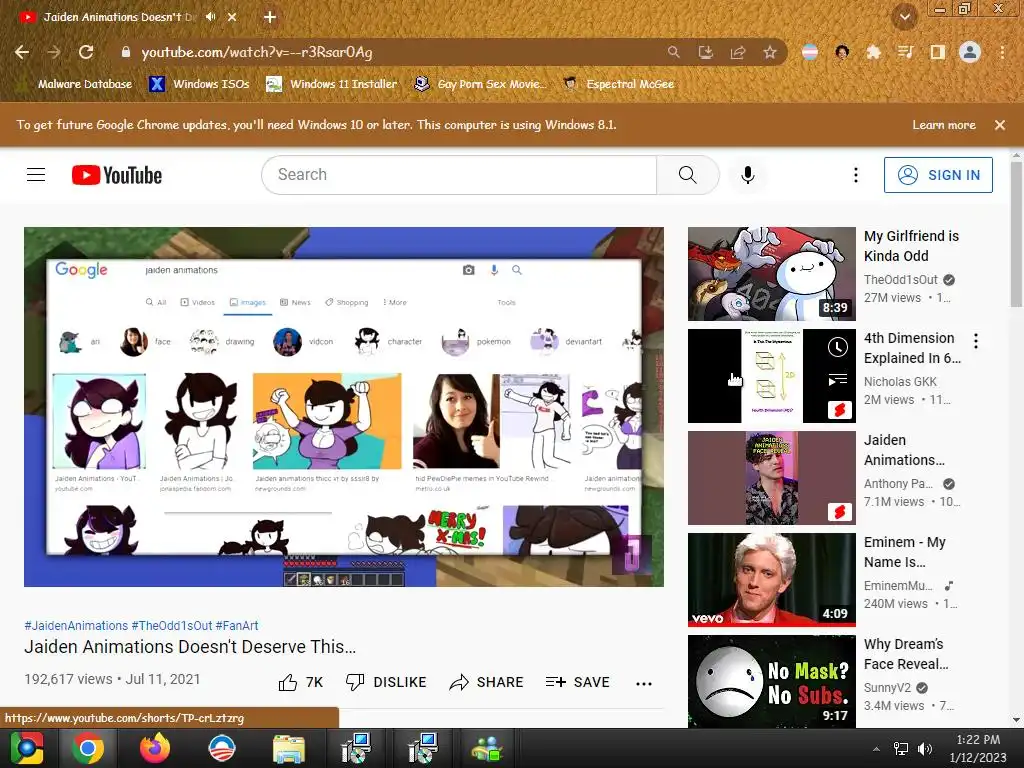Screen dimensions: 1024x768
Task: Open YouTube settings three-dot menu
Action: [856, 175]
